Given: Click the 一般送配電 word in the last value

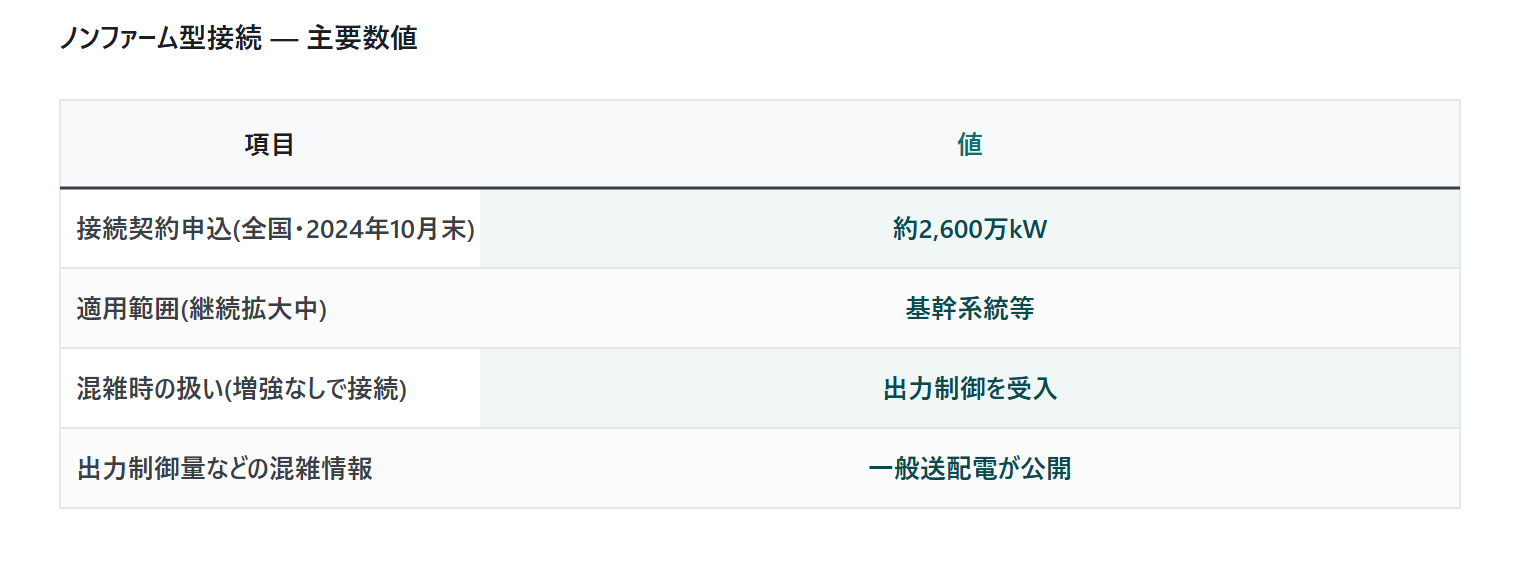Looking at the screenshot, I should (932, 469).
